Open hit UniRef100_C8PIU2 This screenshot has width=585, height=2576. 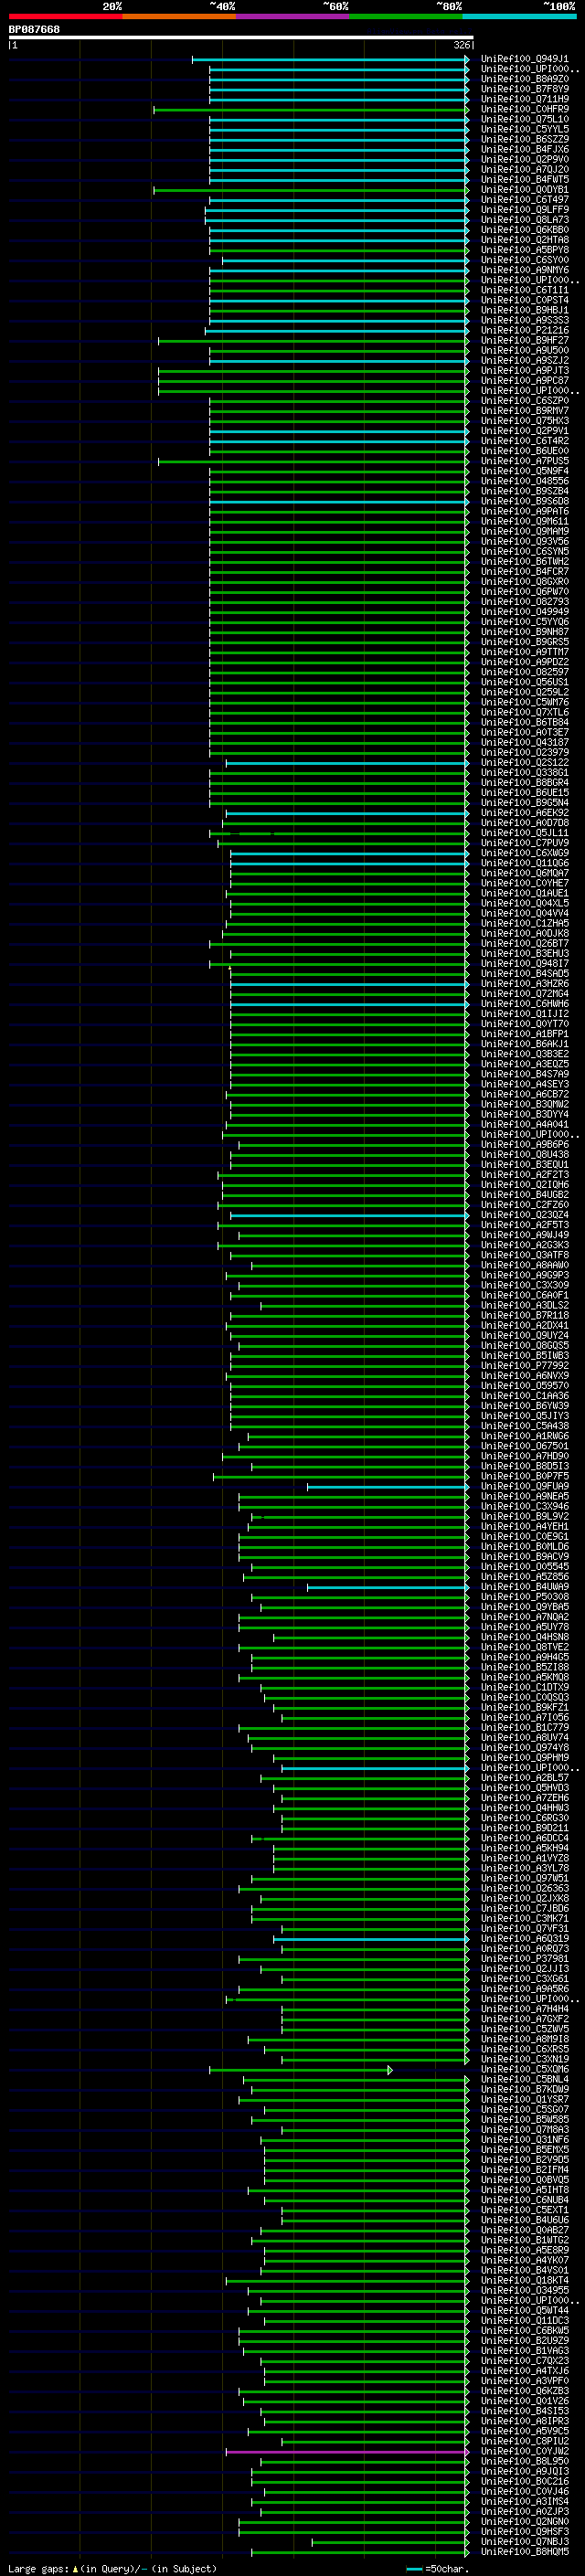pos(525,2441)
